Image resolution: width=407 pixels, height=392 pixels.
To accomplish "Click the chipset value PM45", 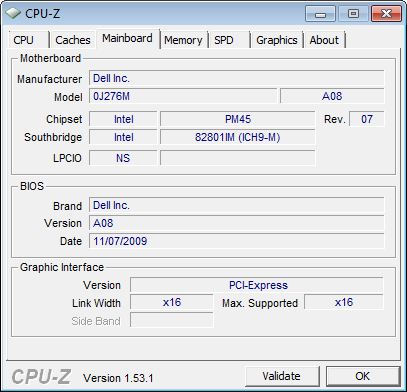I will pyautogui.click(x=238, y=119).
